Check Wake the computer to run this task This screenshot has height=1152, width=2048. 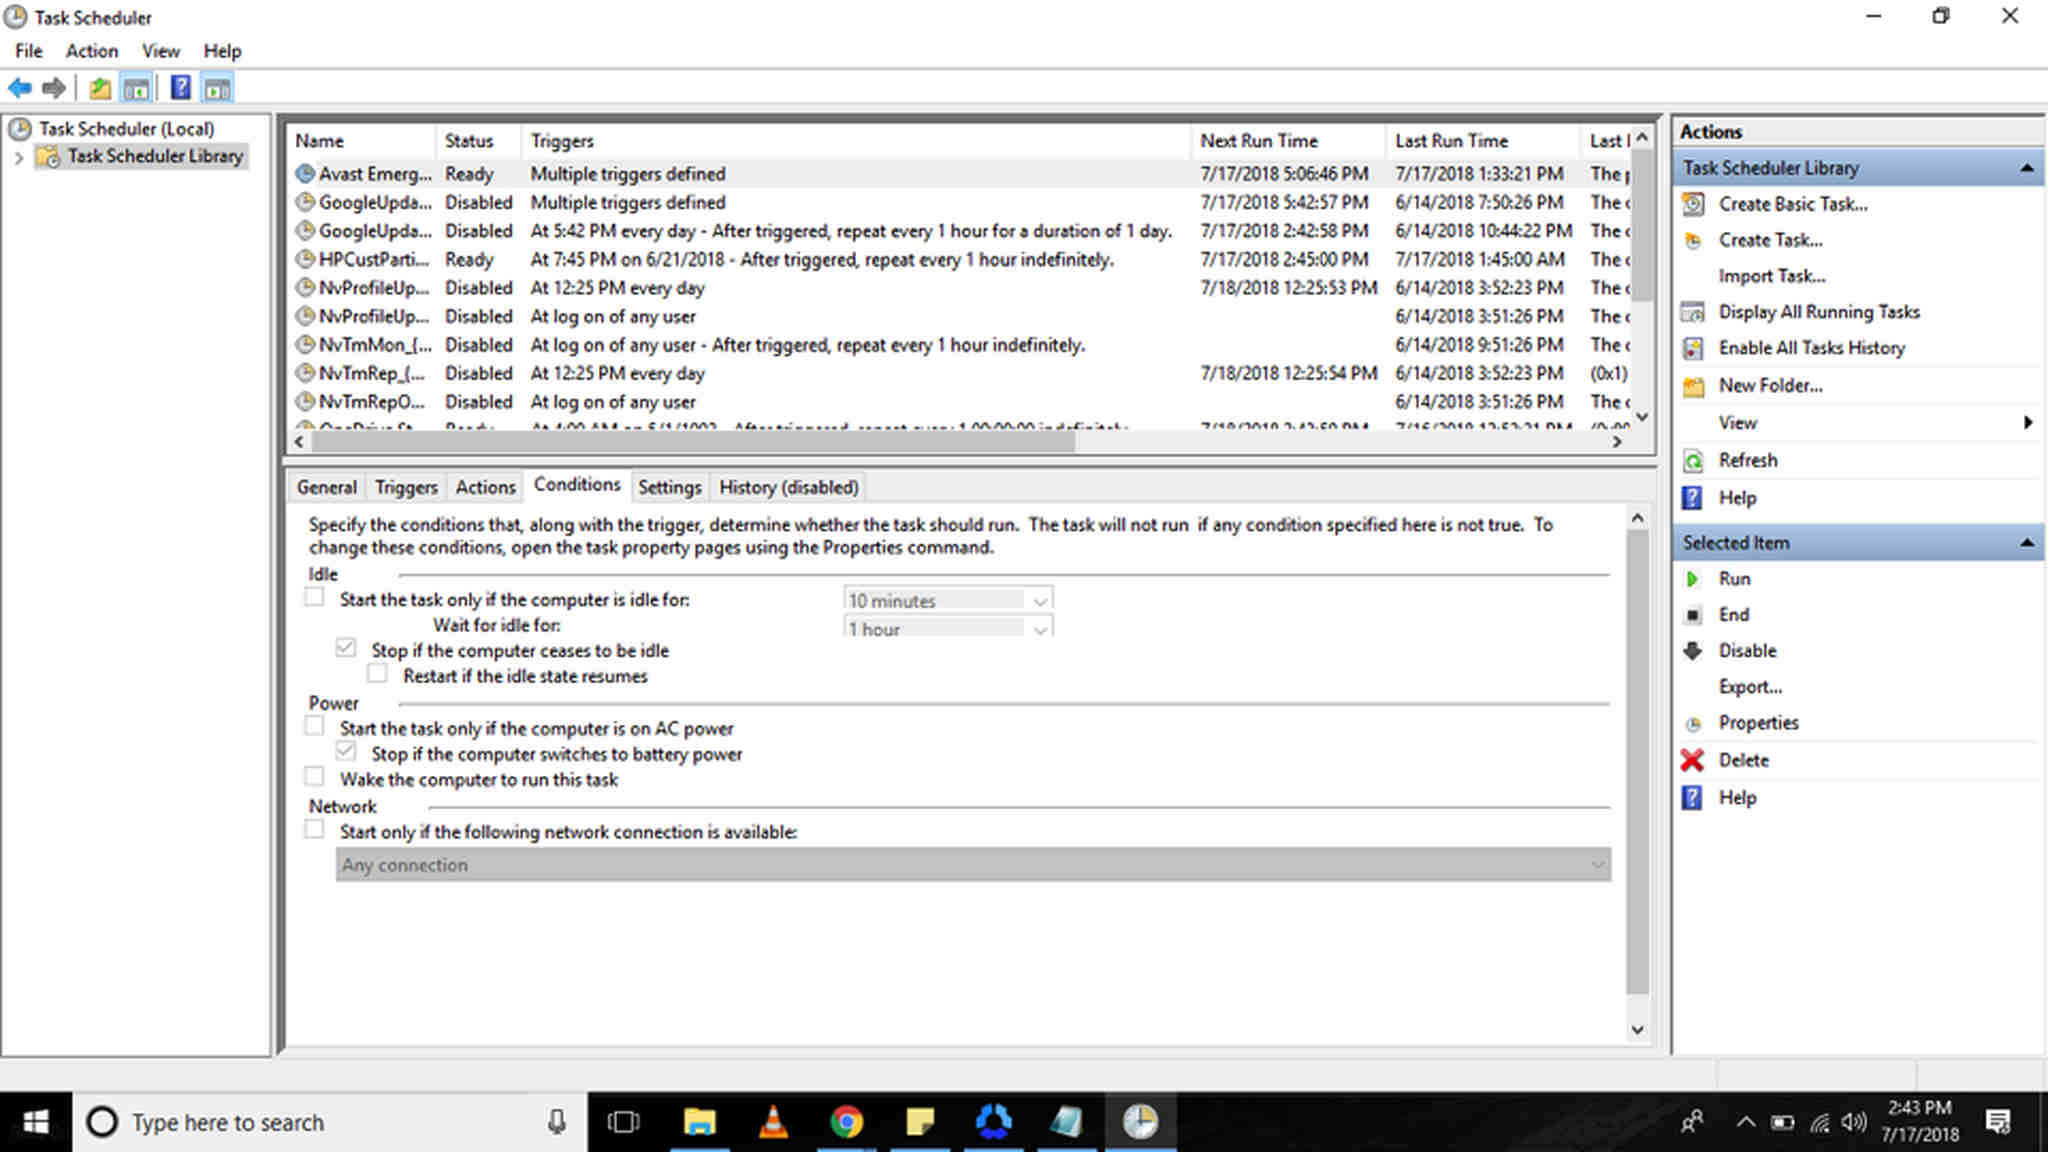pyautogui.click(x=315, y=776)
